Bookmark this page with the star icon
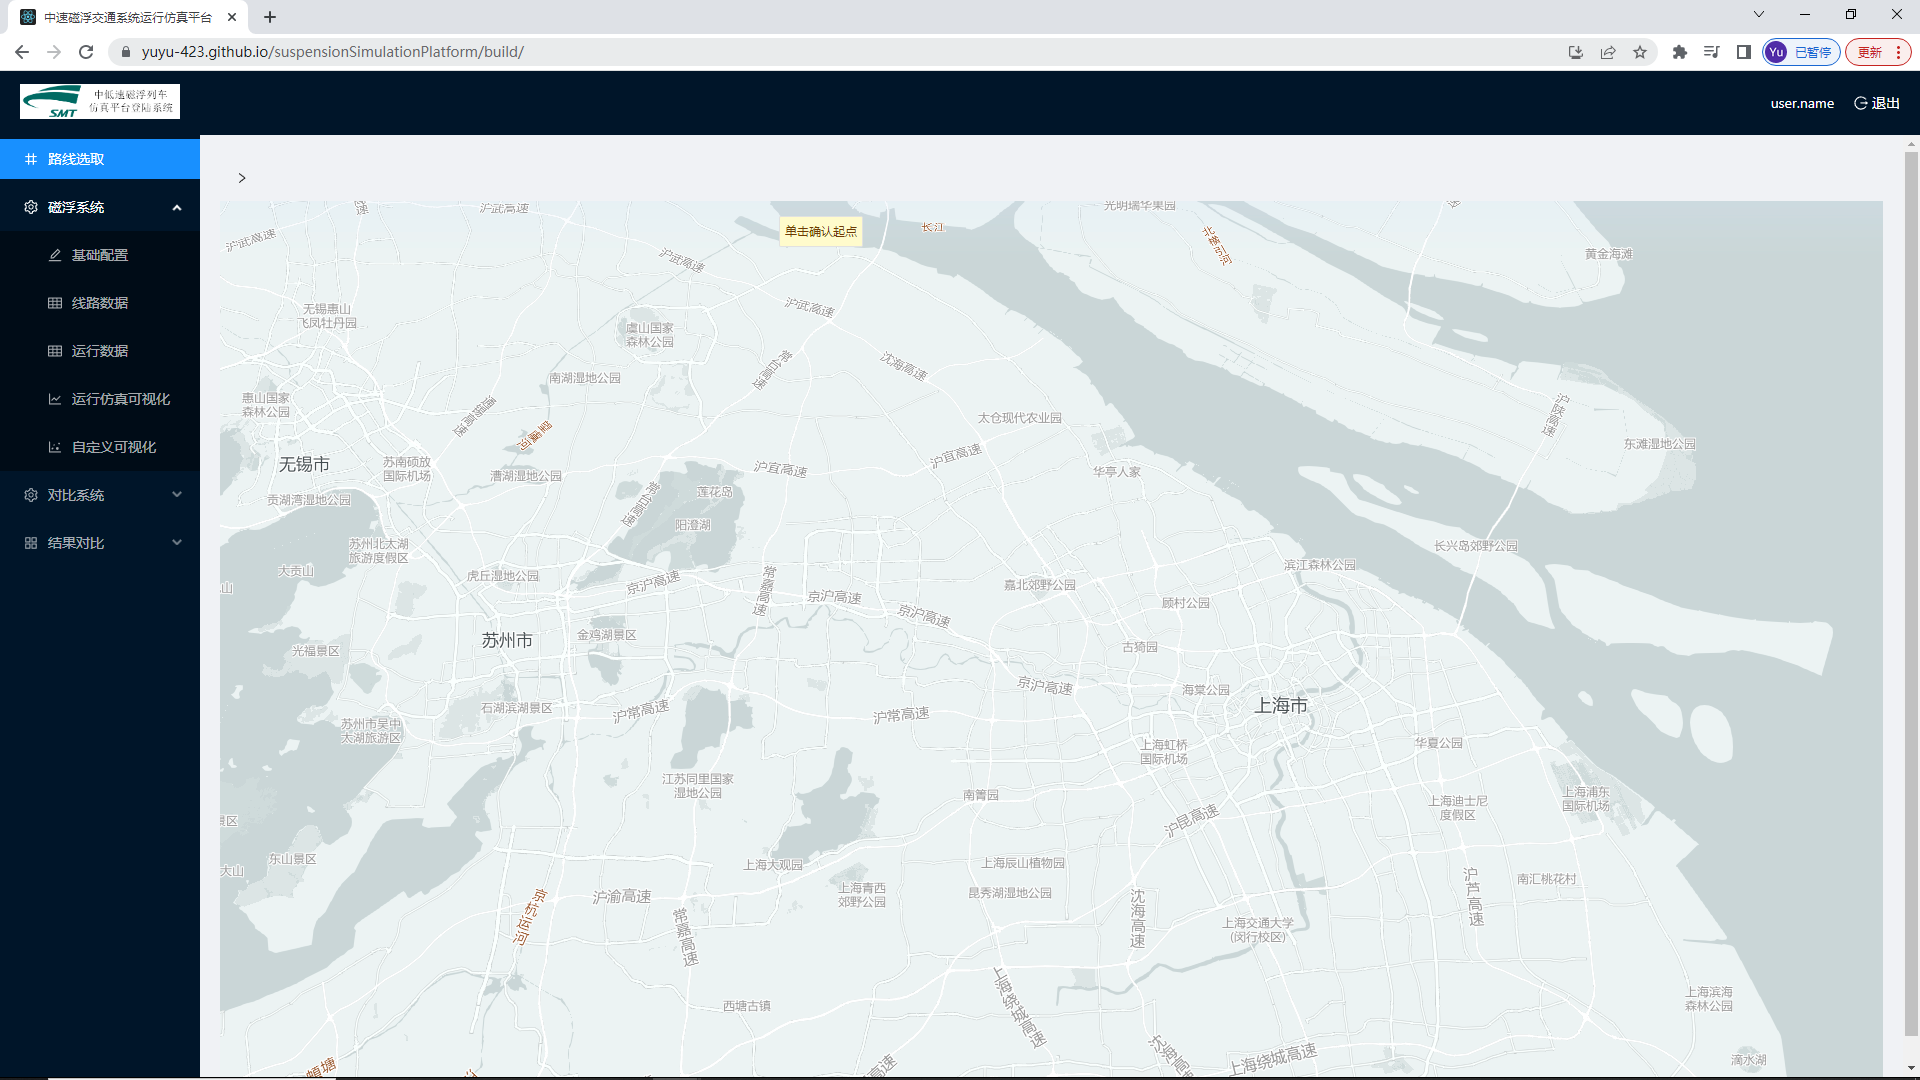The height and width of the screenshot is (1080, 1920). tap(1640, 52)
